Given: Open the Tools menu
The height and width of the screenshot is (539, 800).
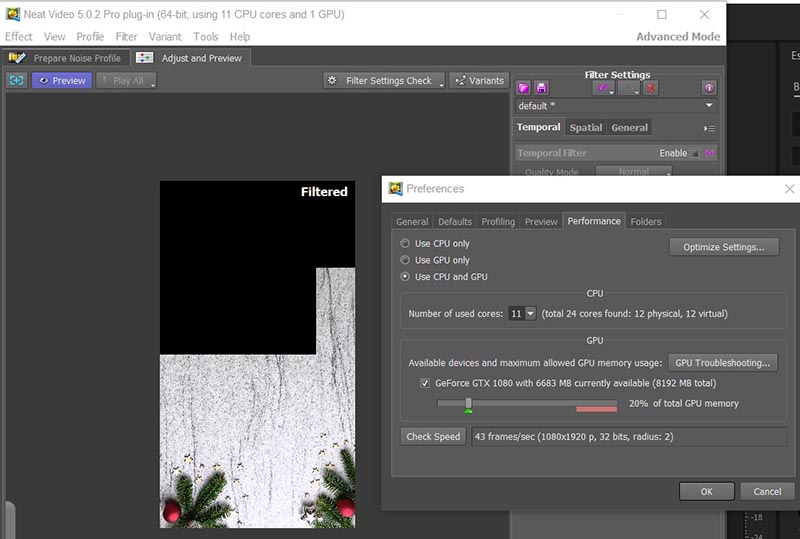Looking at the screenshot, I should tap(206, 37).
